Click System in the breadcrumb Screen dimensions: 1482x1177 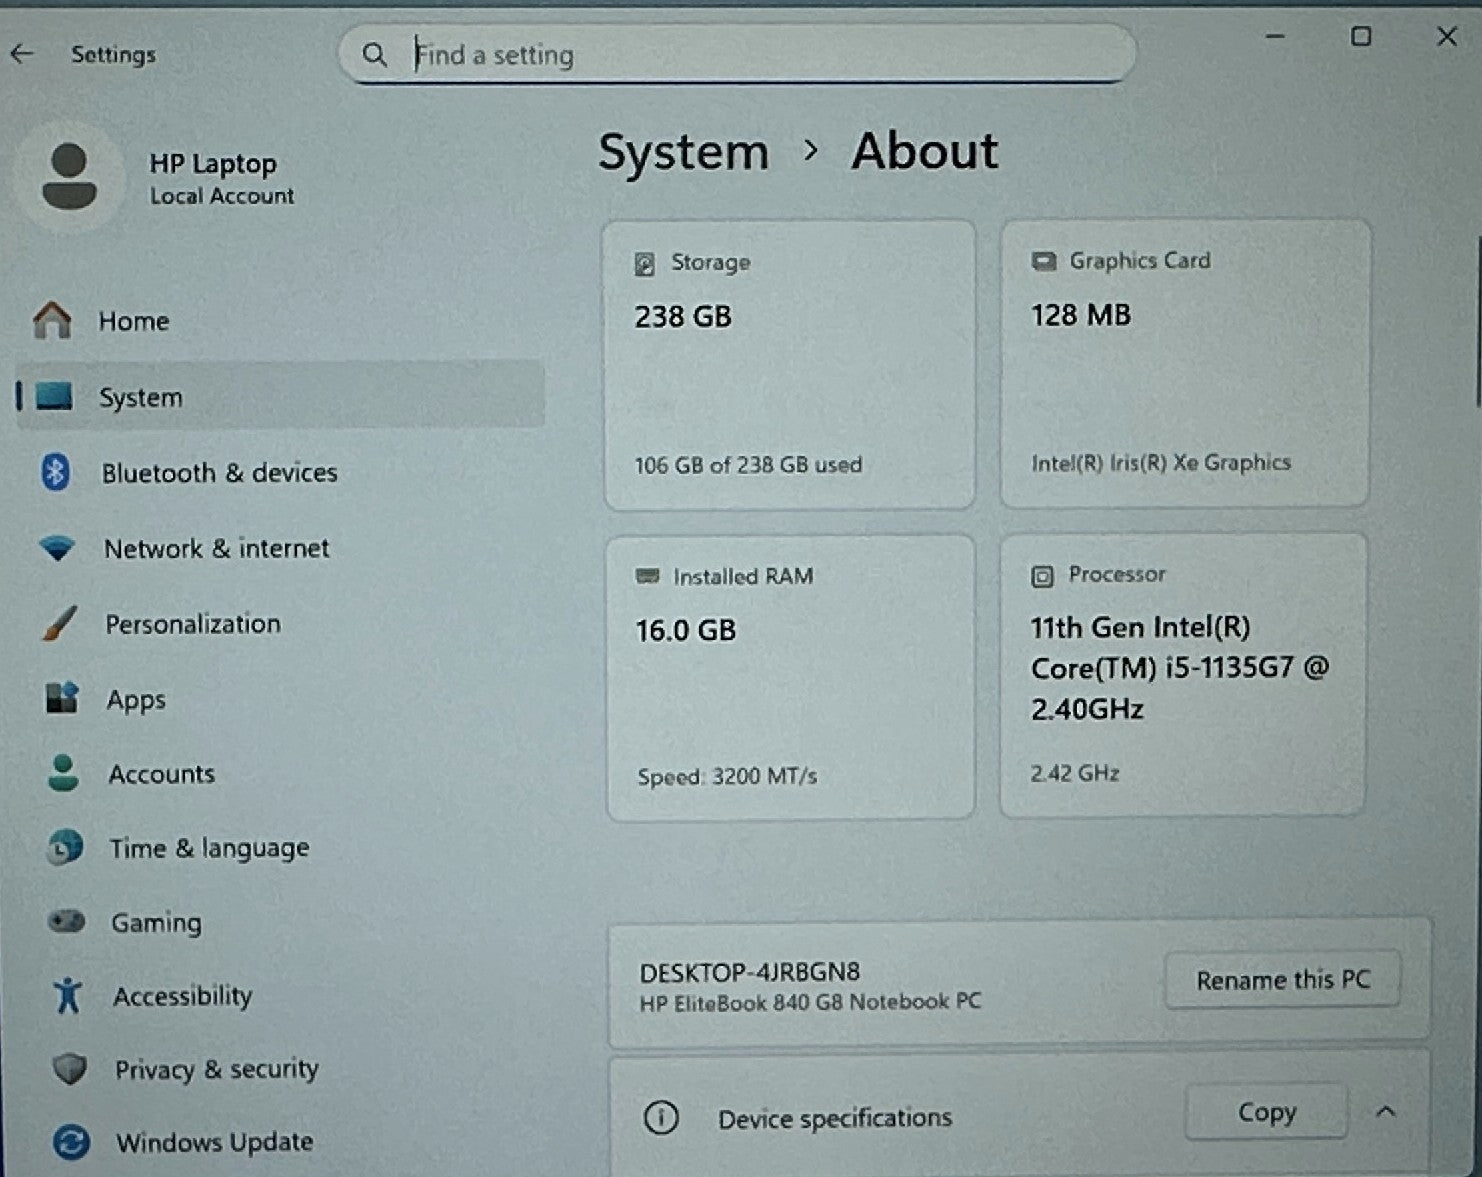point(683,152)
